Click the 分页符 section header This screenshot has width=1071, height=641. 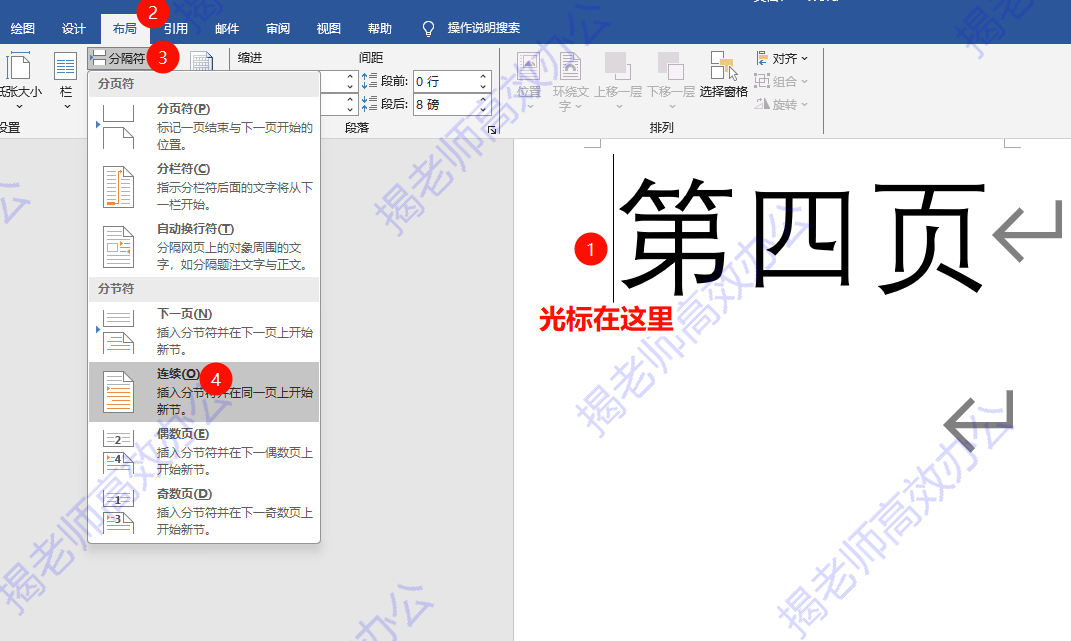[115, 84]
